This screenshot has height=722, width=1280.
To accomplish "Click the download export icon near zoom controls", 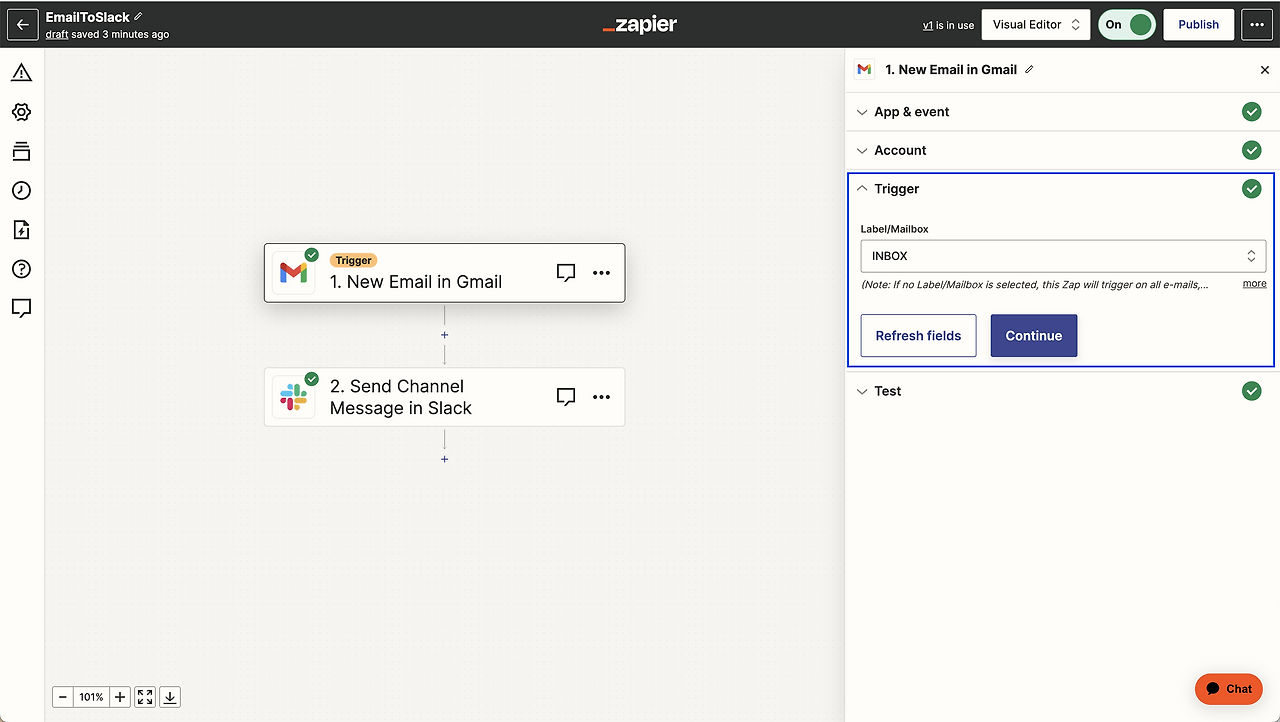I will (170, 697).
